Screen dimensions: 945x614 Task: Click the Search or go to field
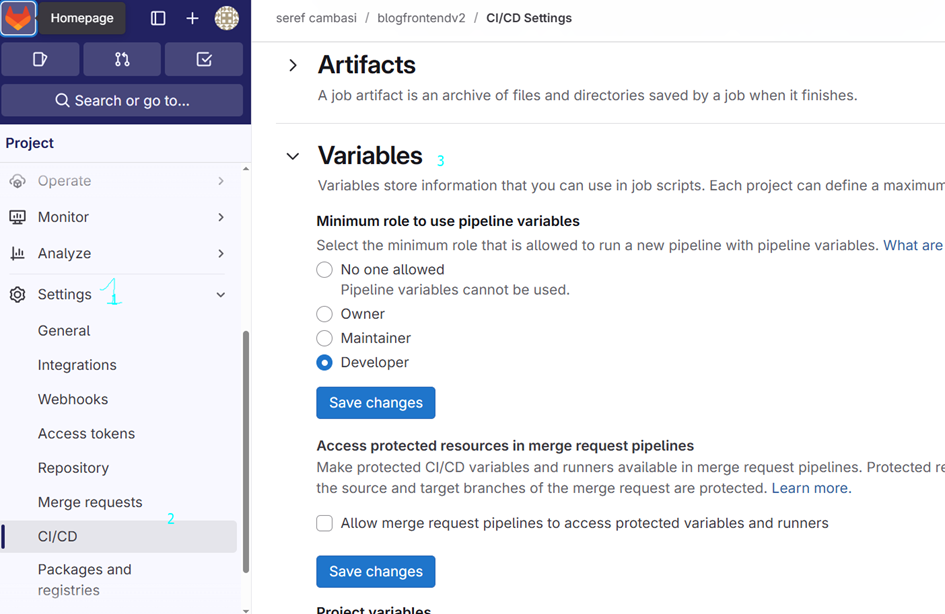(122, 100)
